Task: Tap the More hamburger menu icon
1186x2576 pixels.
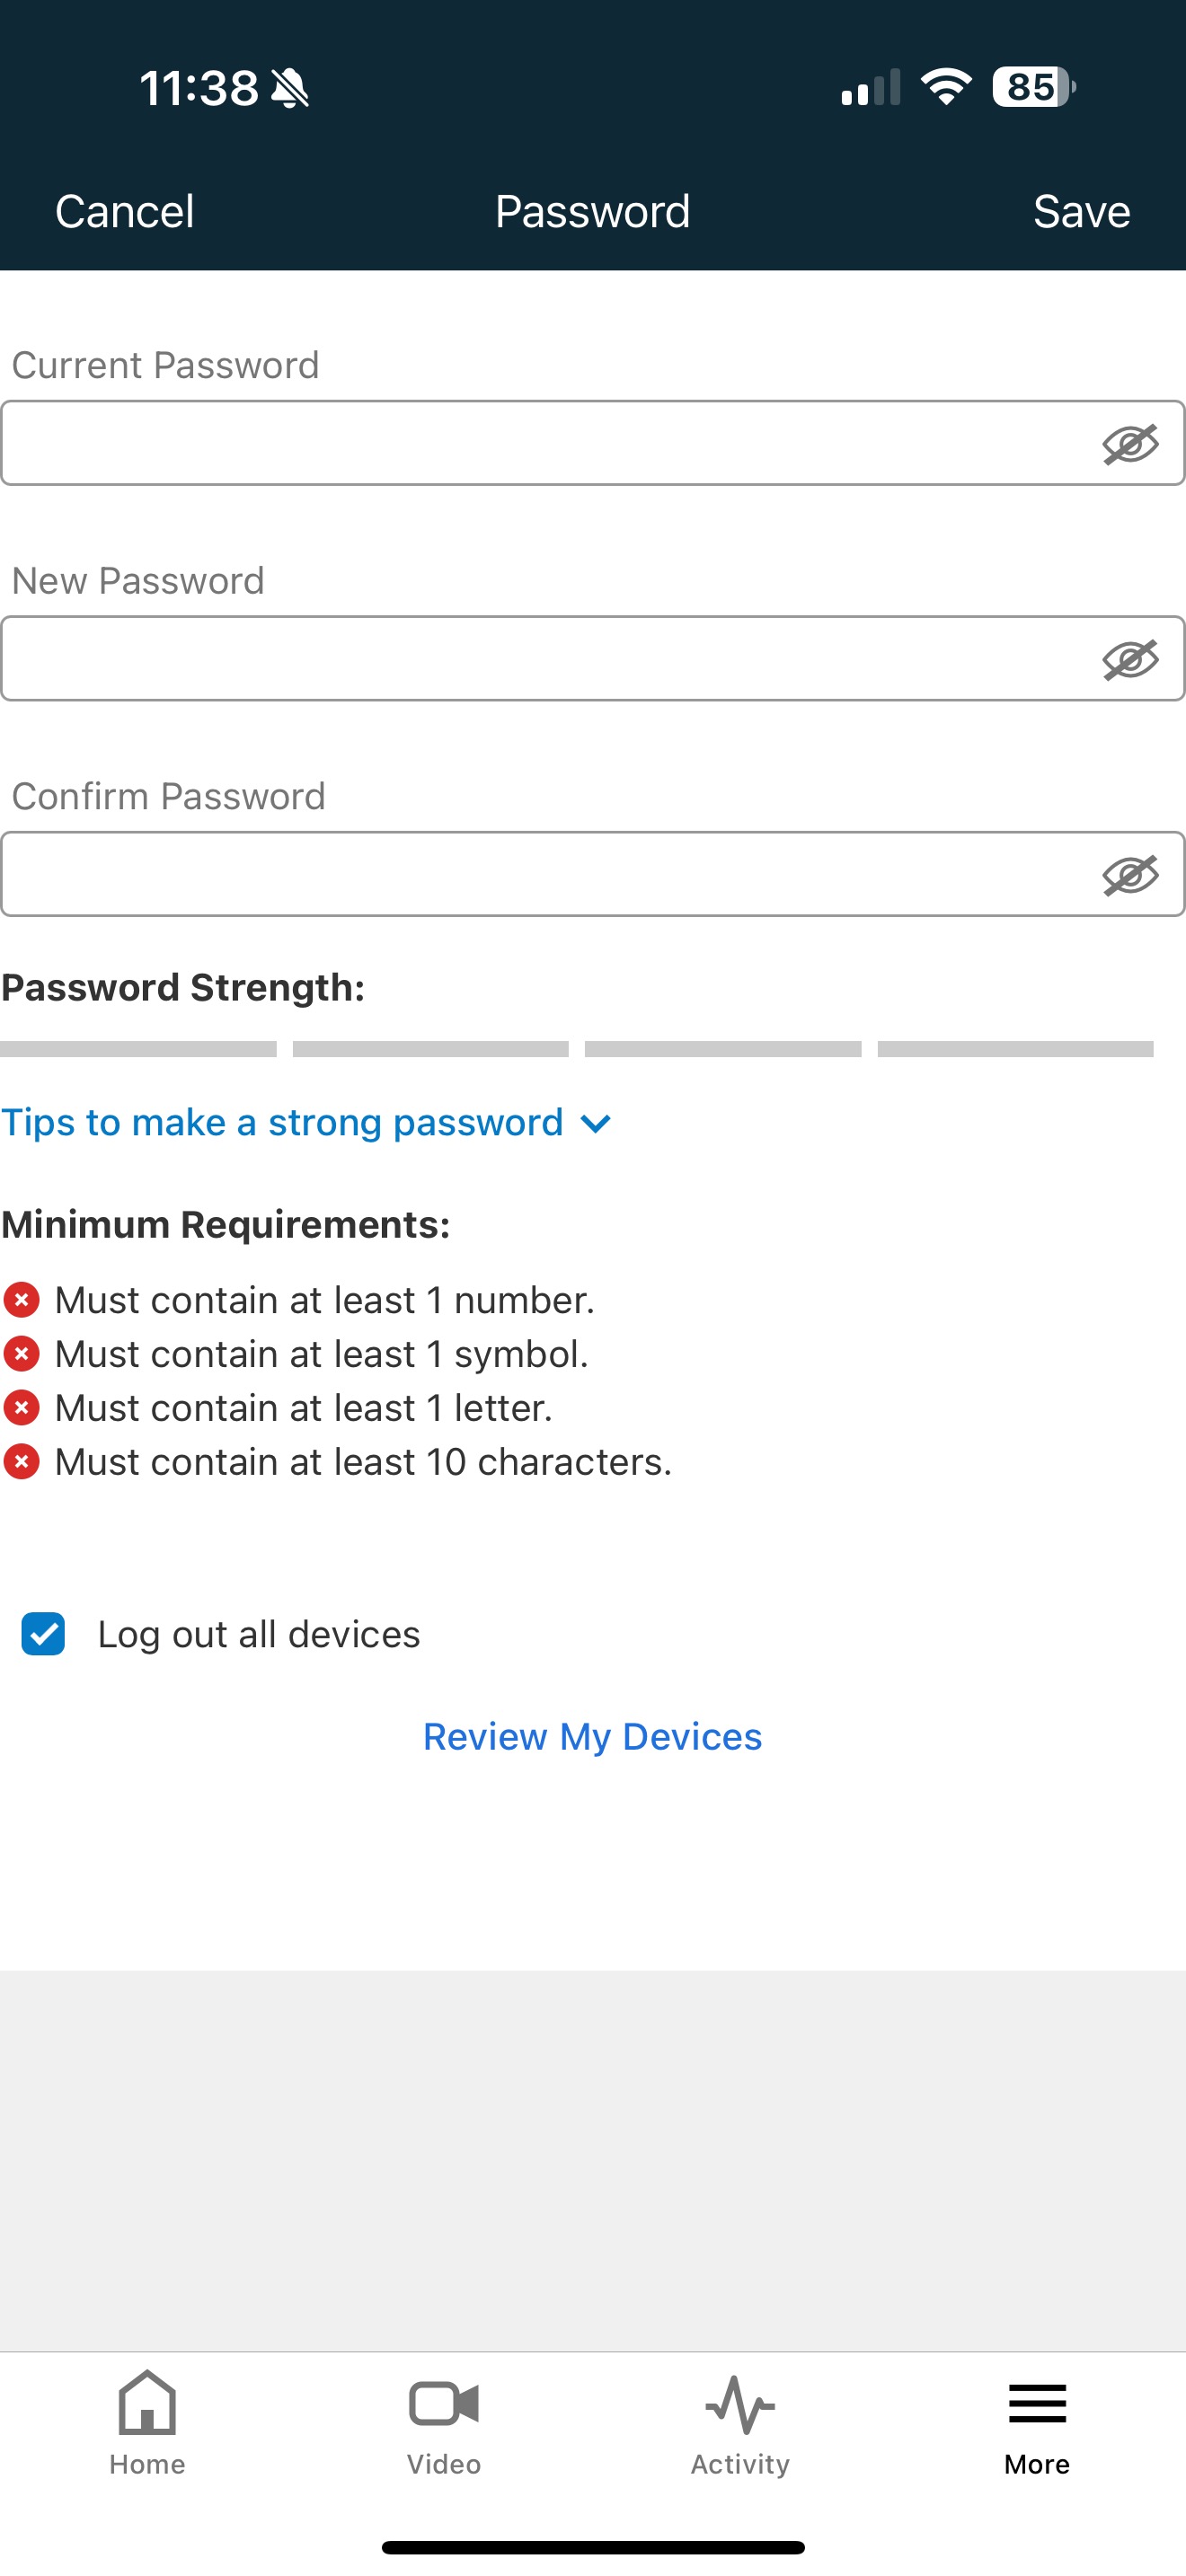Action: click(1037, 2405)
